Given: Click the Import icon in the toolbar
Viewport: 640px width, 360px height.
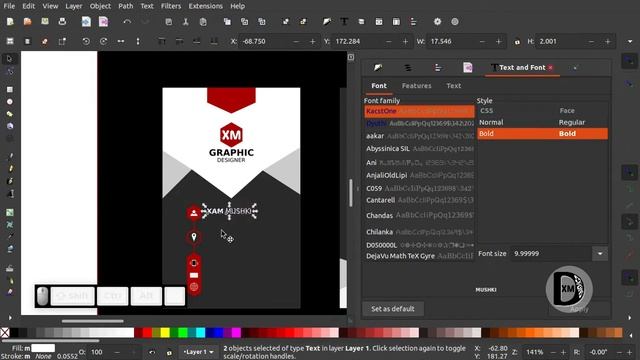Looking at the screenshot, I should coord(86,22).
